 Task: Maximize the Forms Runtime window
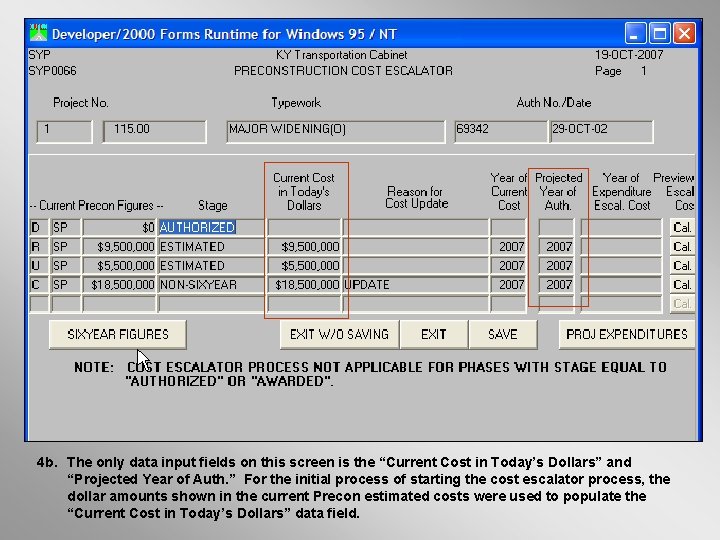(x=660, y=33)
